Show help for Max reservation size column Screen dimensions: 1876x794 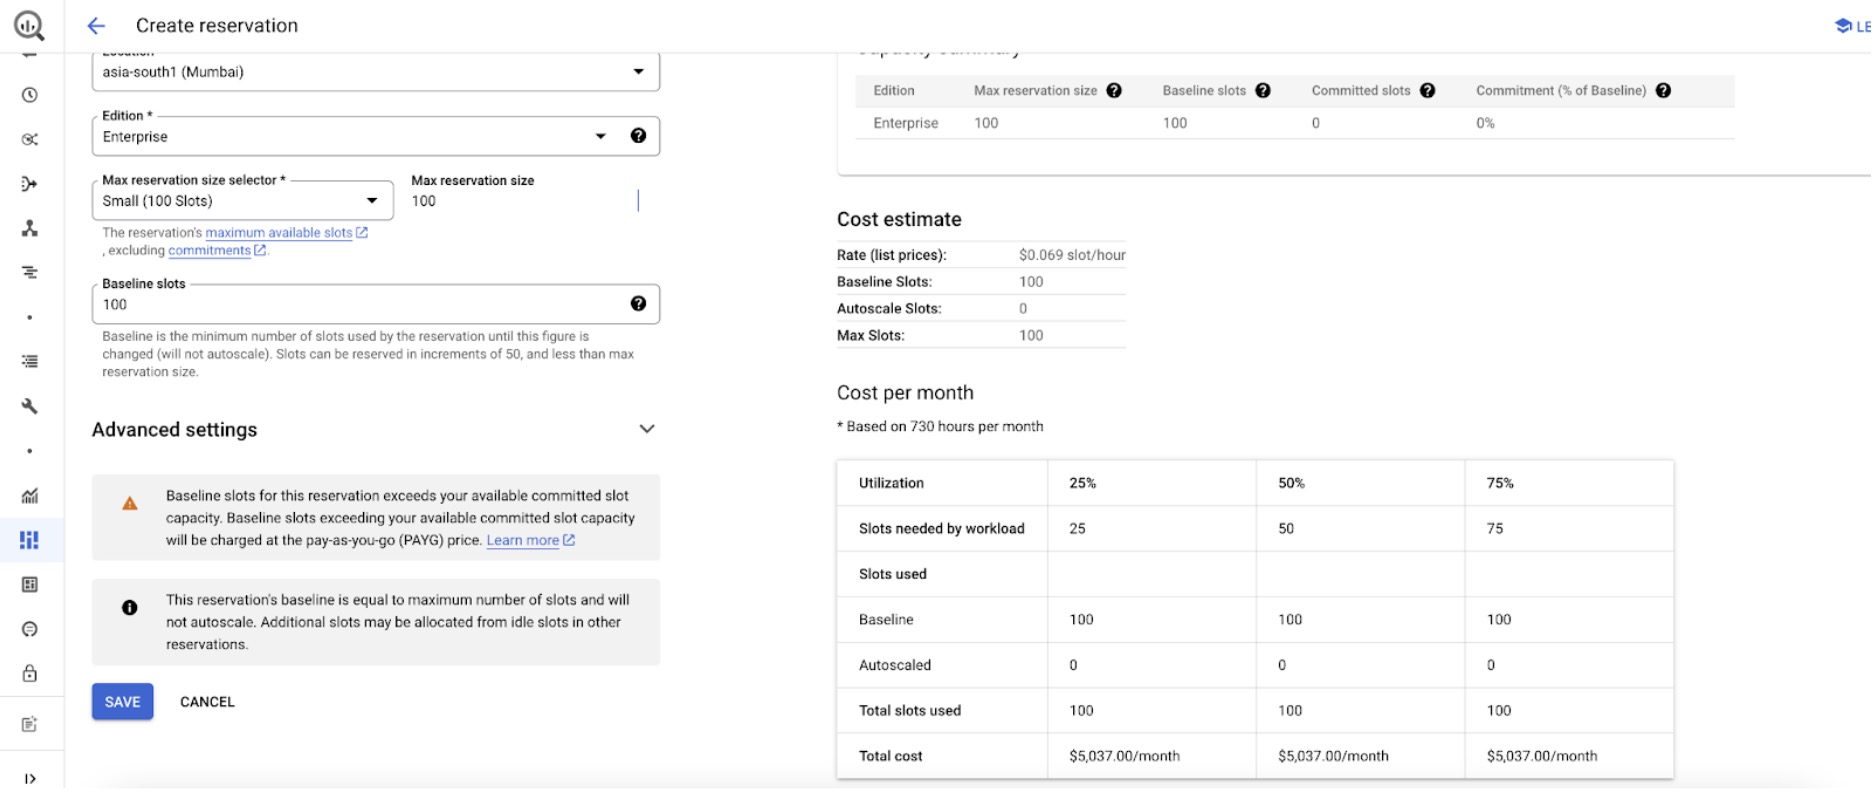pyautogui.click(x=1114, y=91)
